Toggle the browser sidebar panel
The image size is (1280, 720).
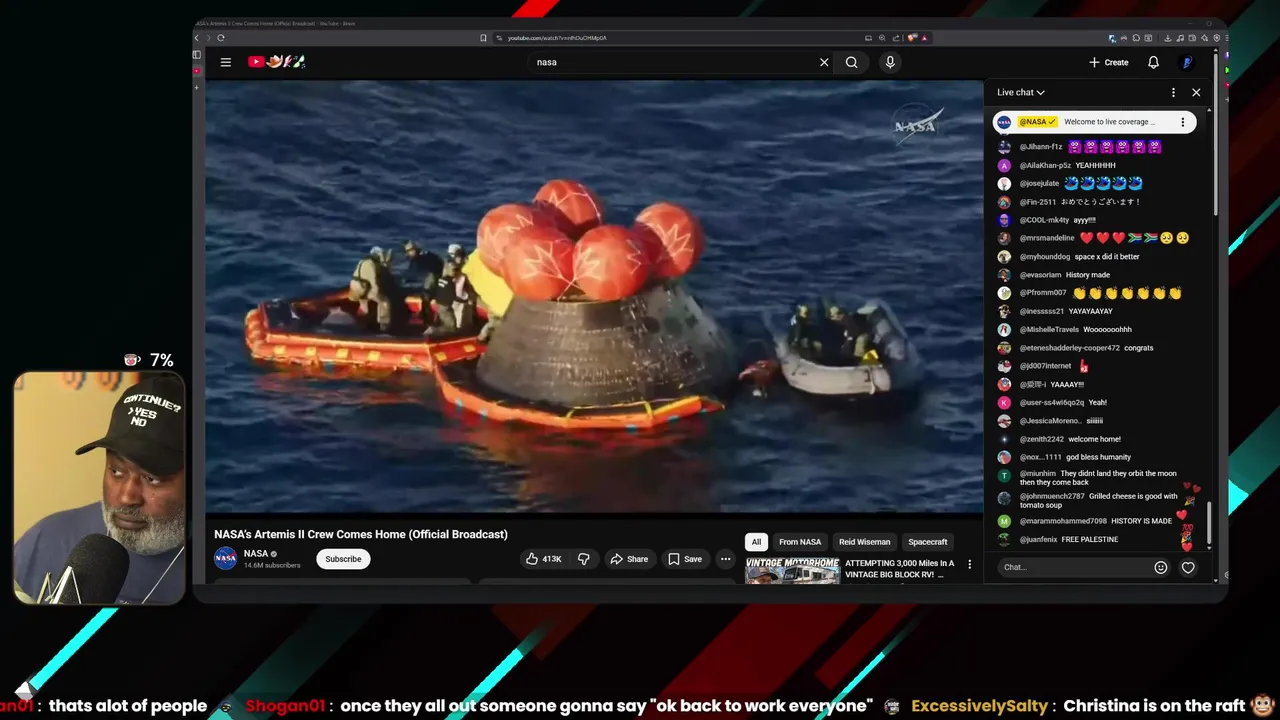coord(197,55)
